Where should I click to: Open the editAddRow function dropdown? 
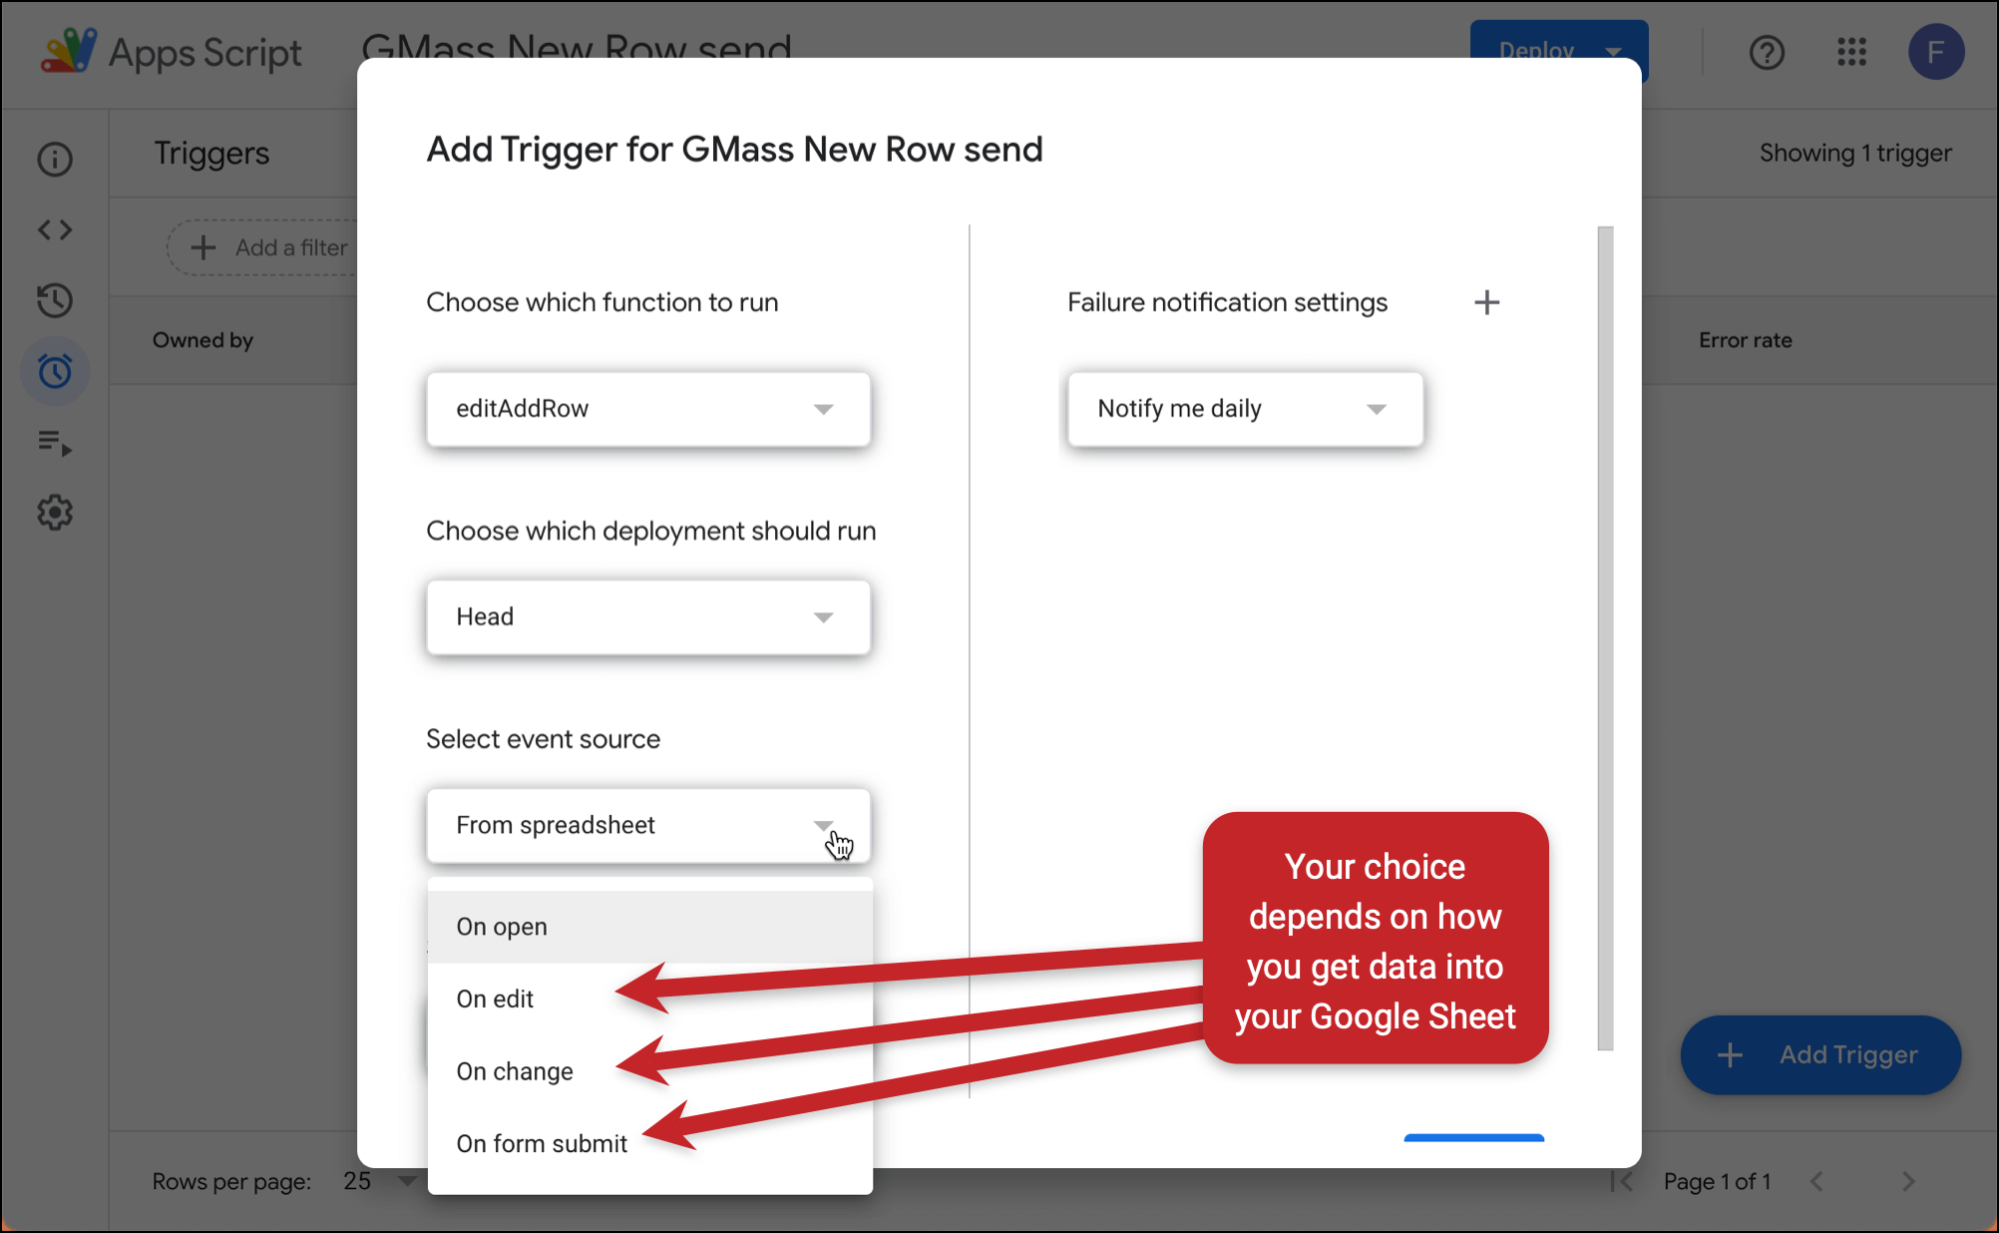(648, 409)
